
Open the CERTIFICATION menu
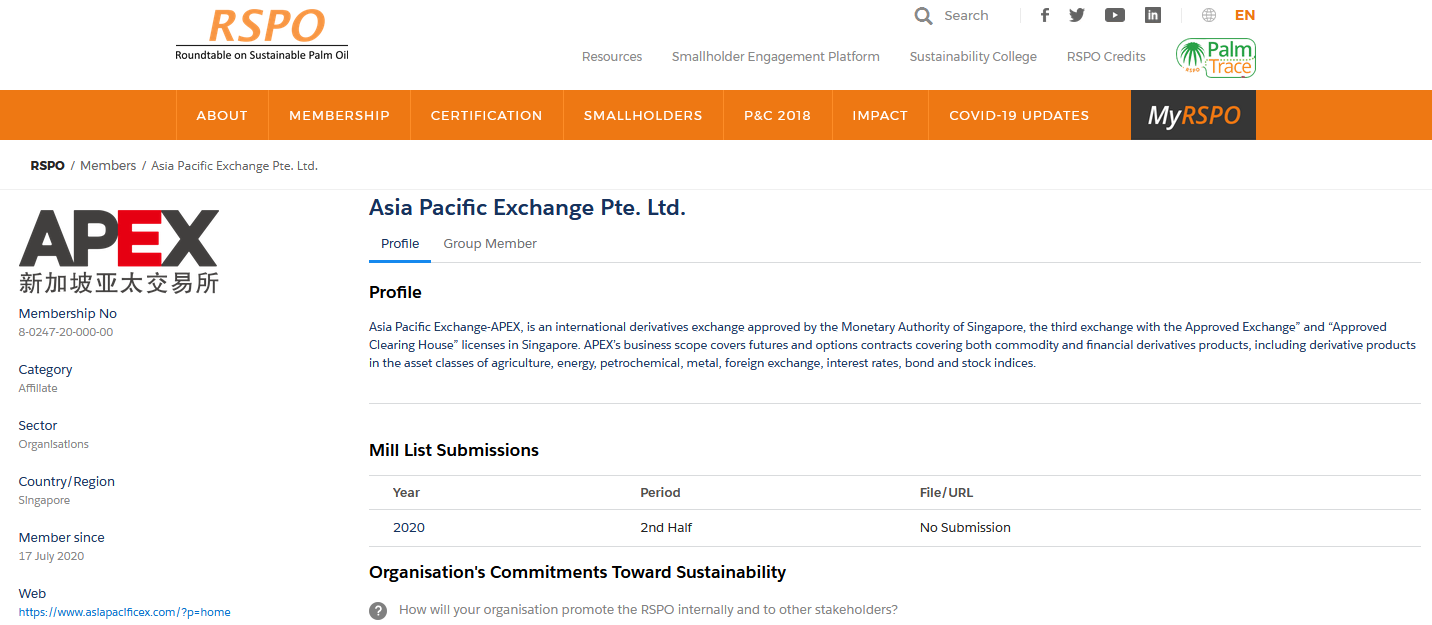point(486,115)
